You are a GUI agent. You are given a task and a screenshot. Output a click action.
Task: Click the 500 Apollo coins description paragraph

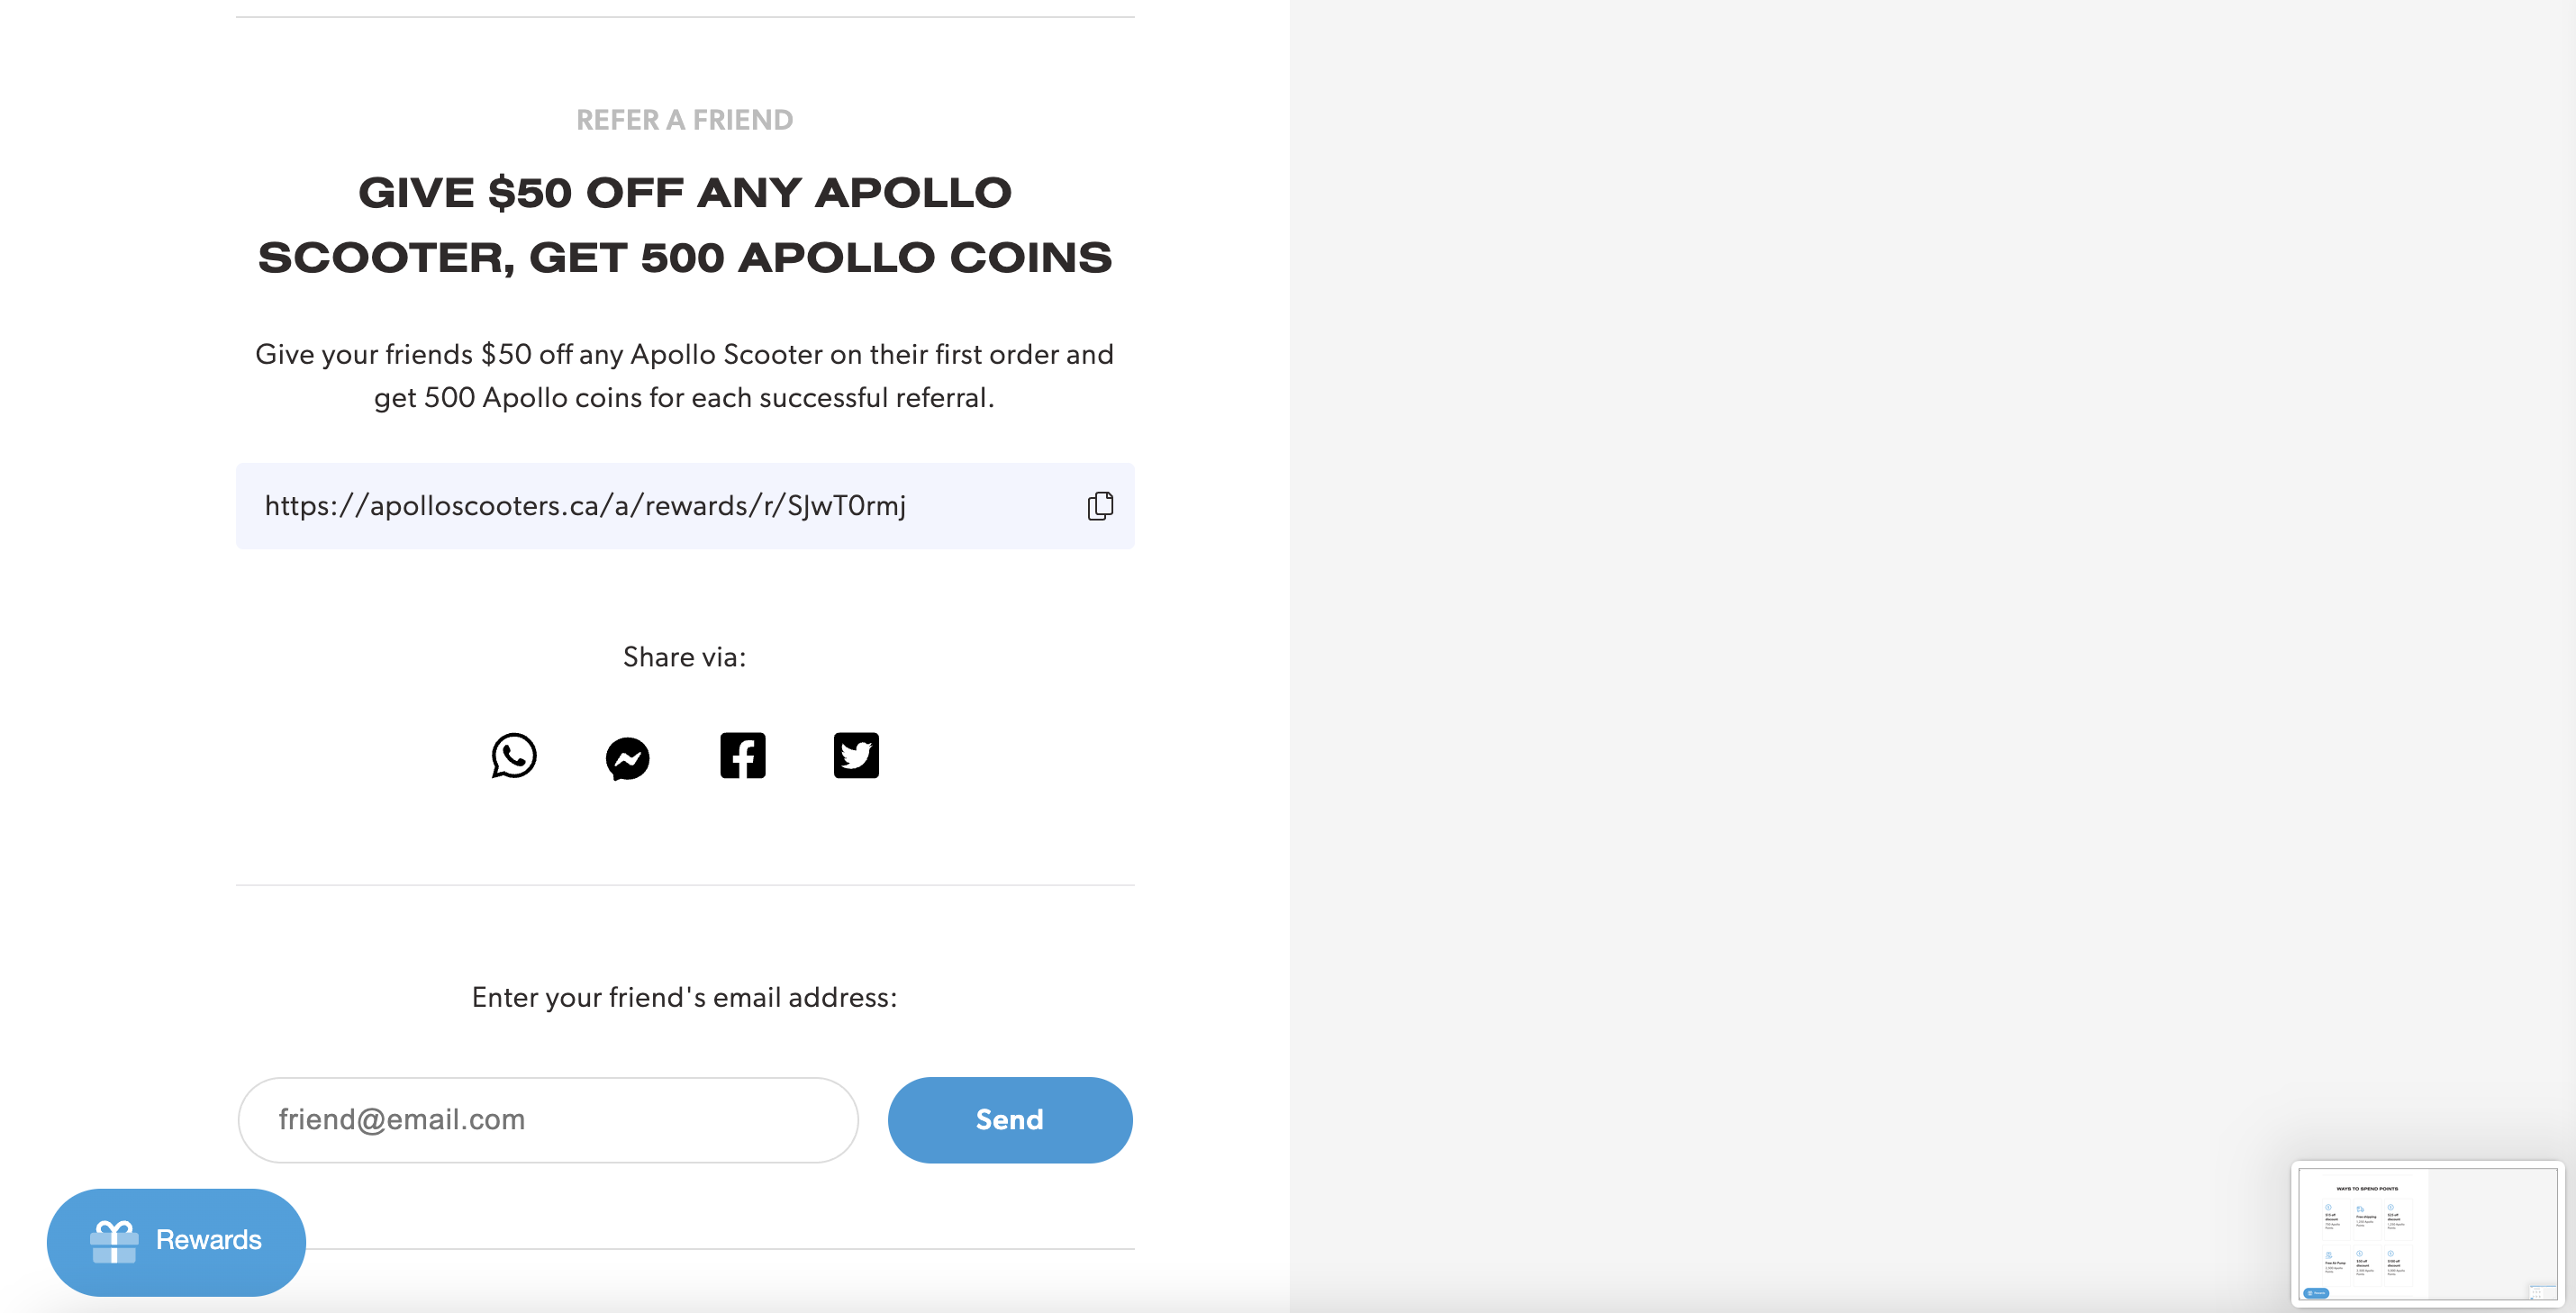tap(685, 376)
